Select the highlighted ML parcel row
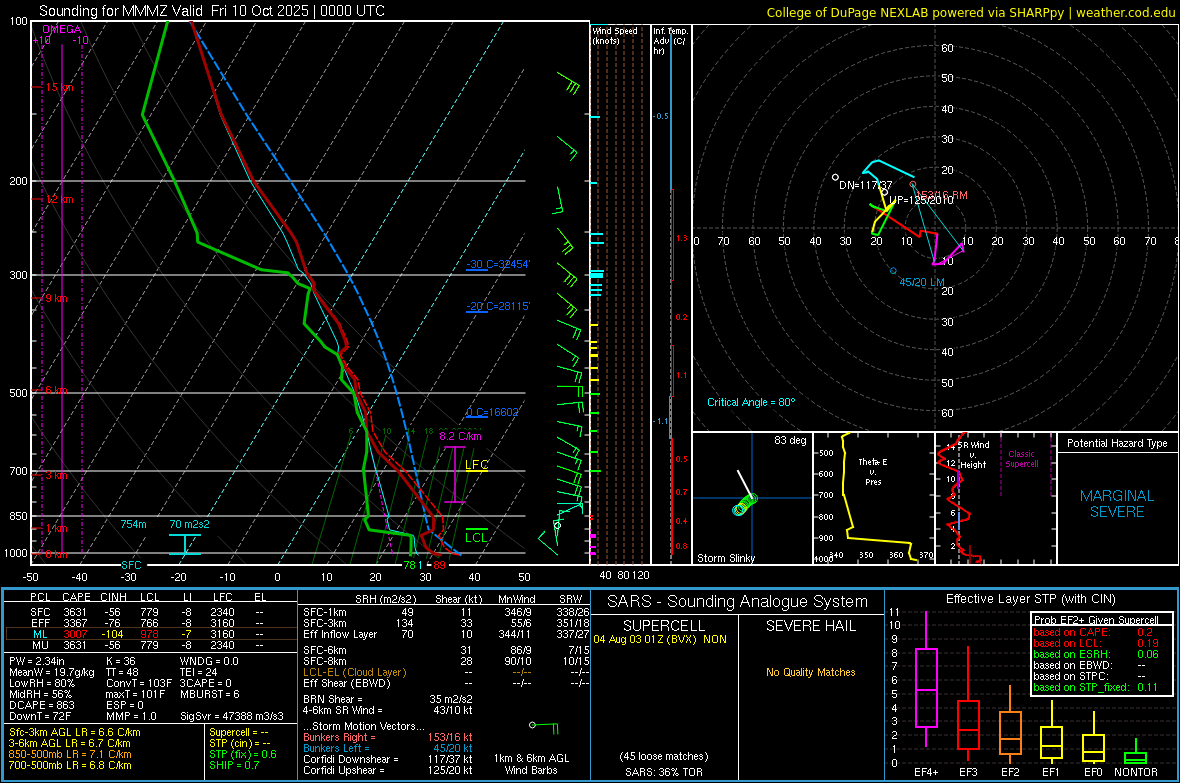 click(151, 634)
